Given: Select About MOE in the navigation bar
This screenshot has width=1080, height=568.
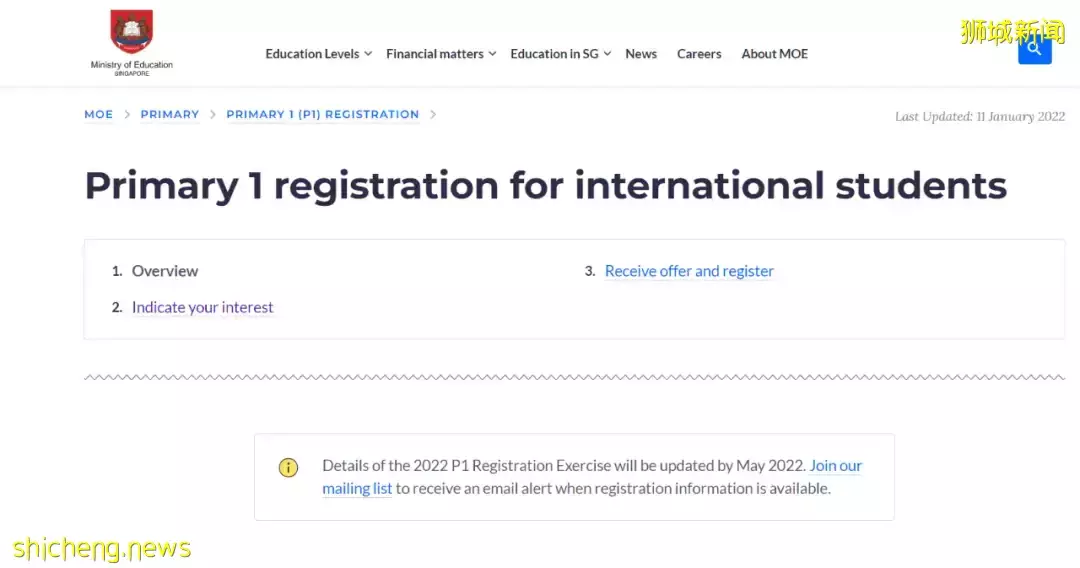Looking at the screenshot, I should click(774, 54).
